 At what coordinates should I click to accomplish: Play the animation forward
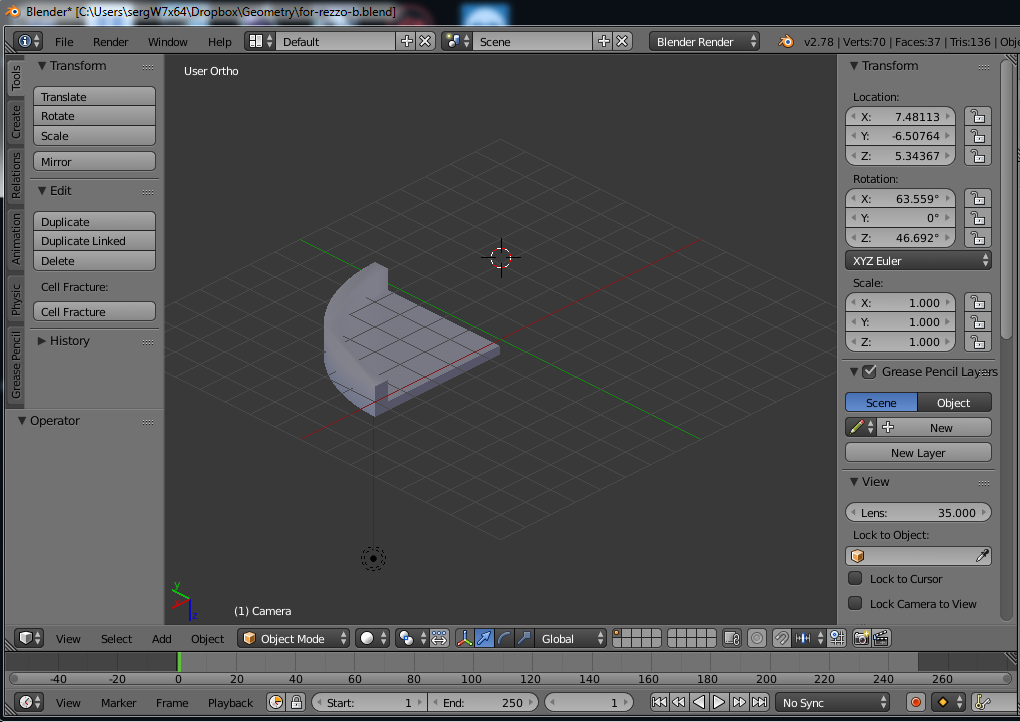[x=718, y=702]
